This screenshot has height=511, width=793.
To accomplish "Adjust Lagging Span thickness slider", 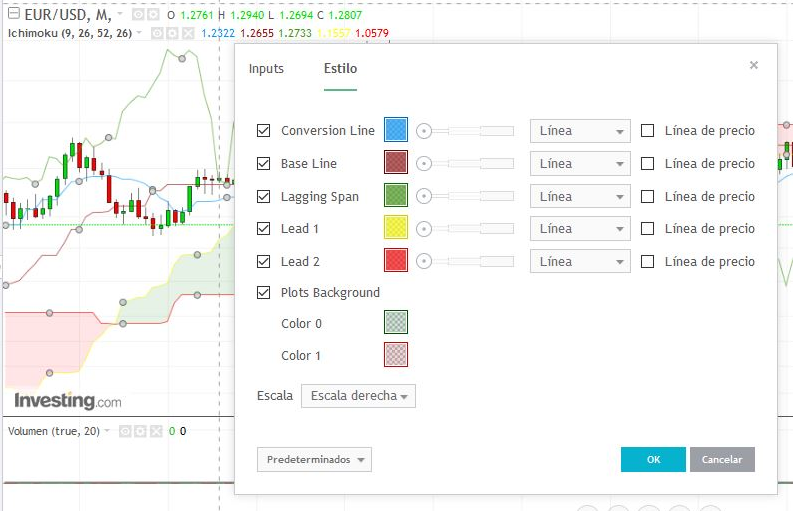I will (465, 196).
